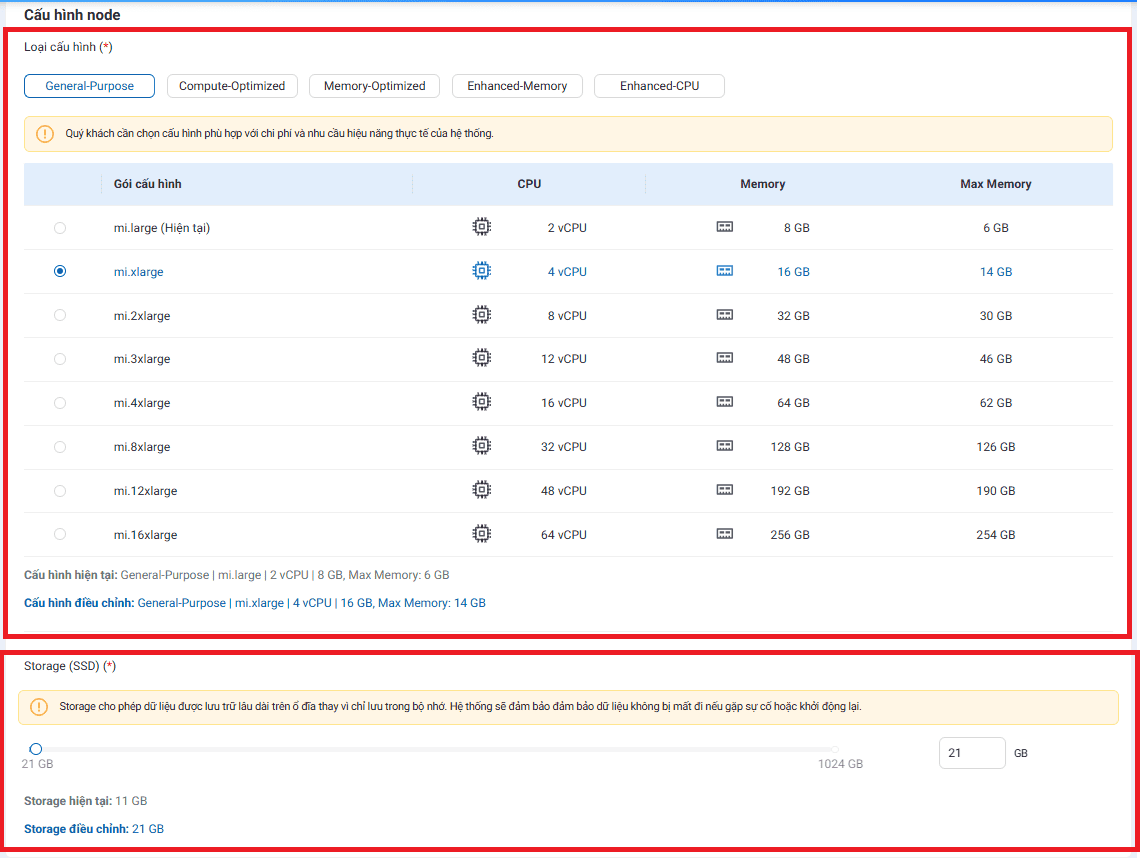Choose the mi.large (Hiện tại) radio option
This screenshot has height=858, width=1148.
point(60,228)
